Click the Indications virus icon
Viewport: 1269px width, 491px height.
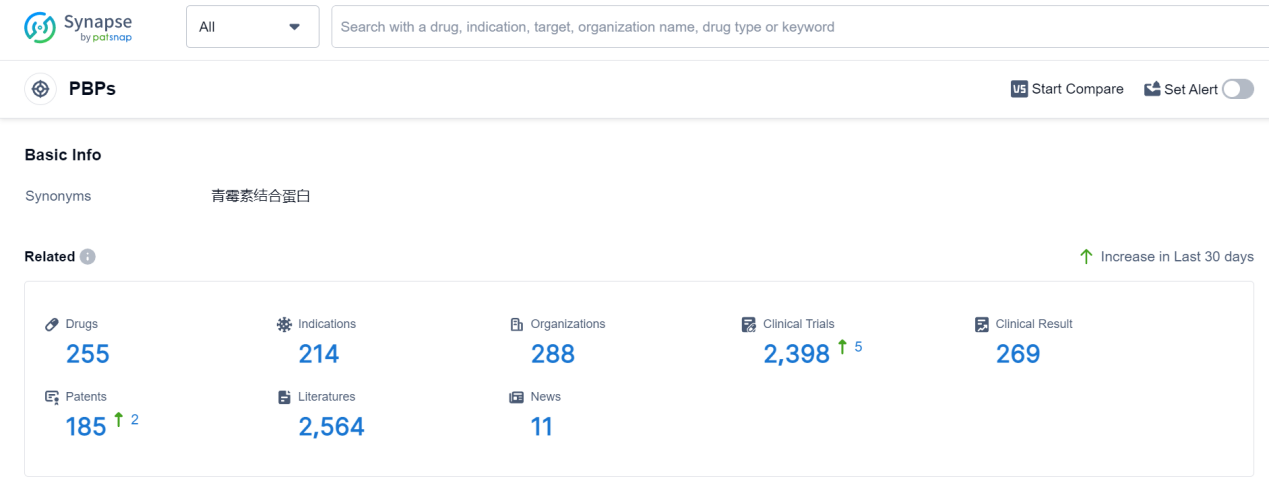click(284, 325)
